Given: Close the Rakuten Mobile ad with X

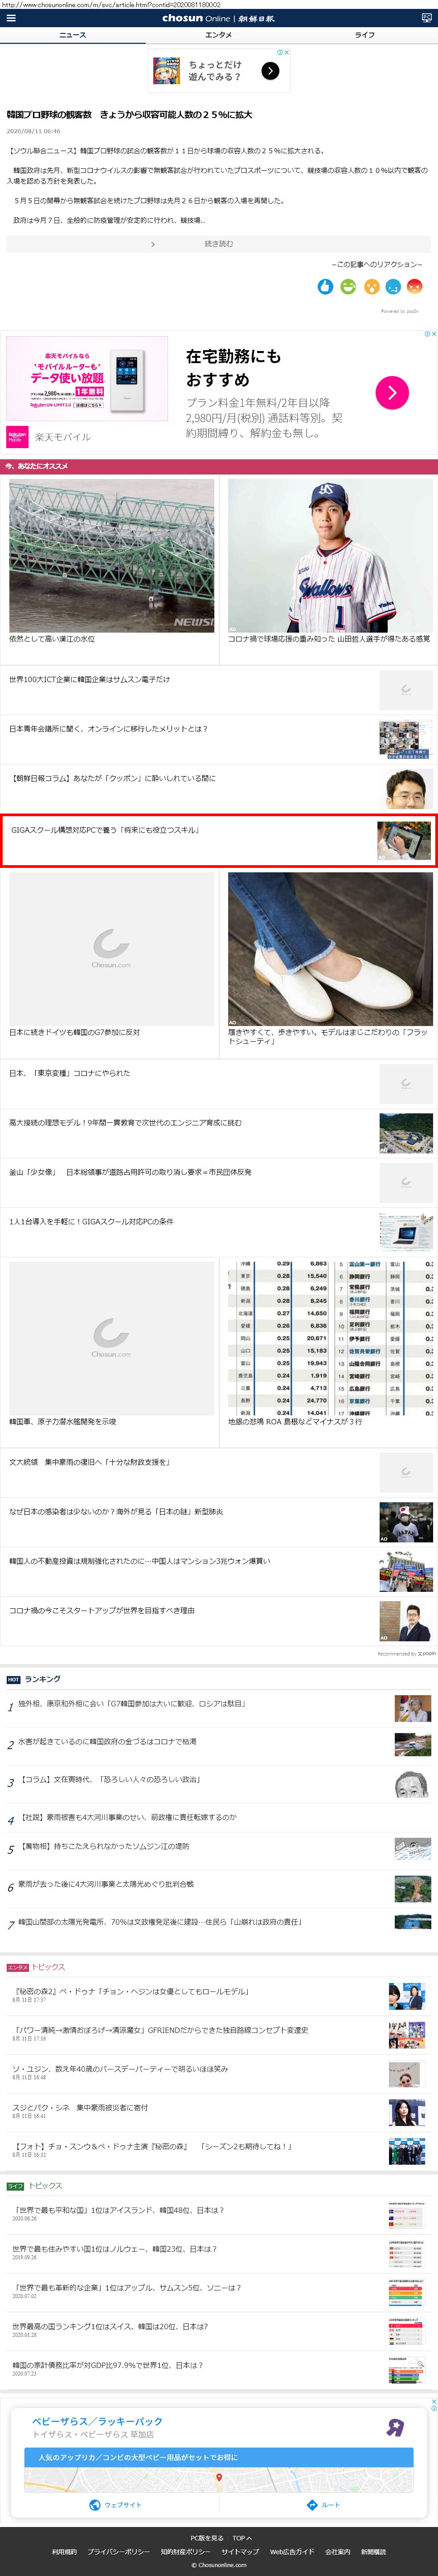Looking at the screenshot, I should tap(433, 334).
